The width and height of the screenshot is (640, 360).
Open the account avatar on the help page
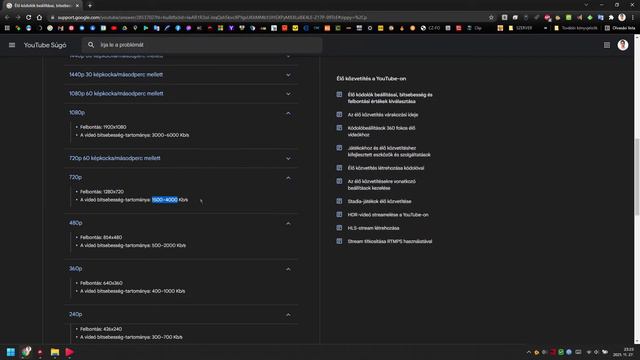[623, 45]
